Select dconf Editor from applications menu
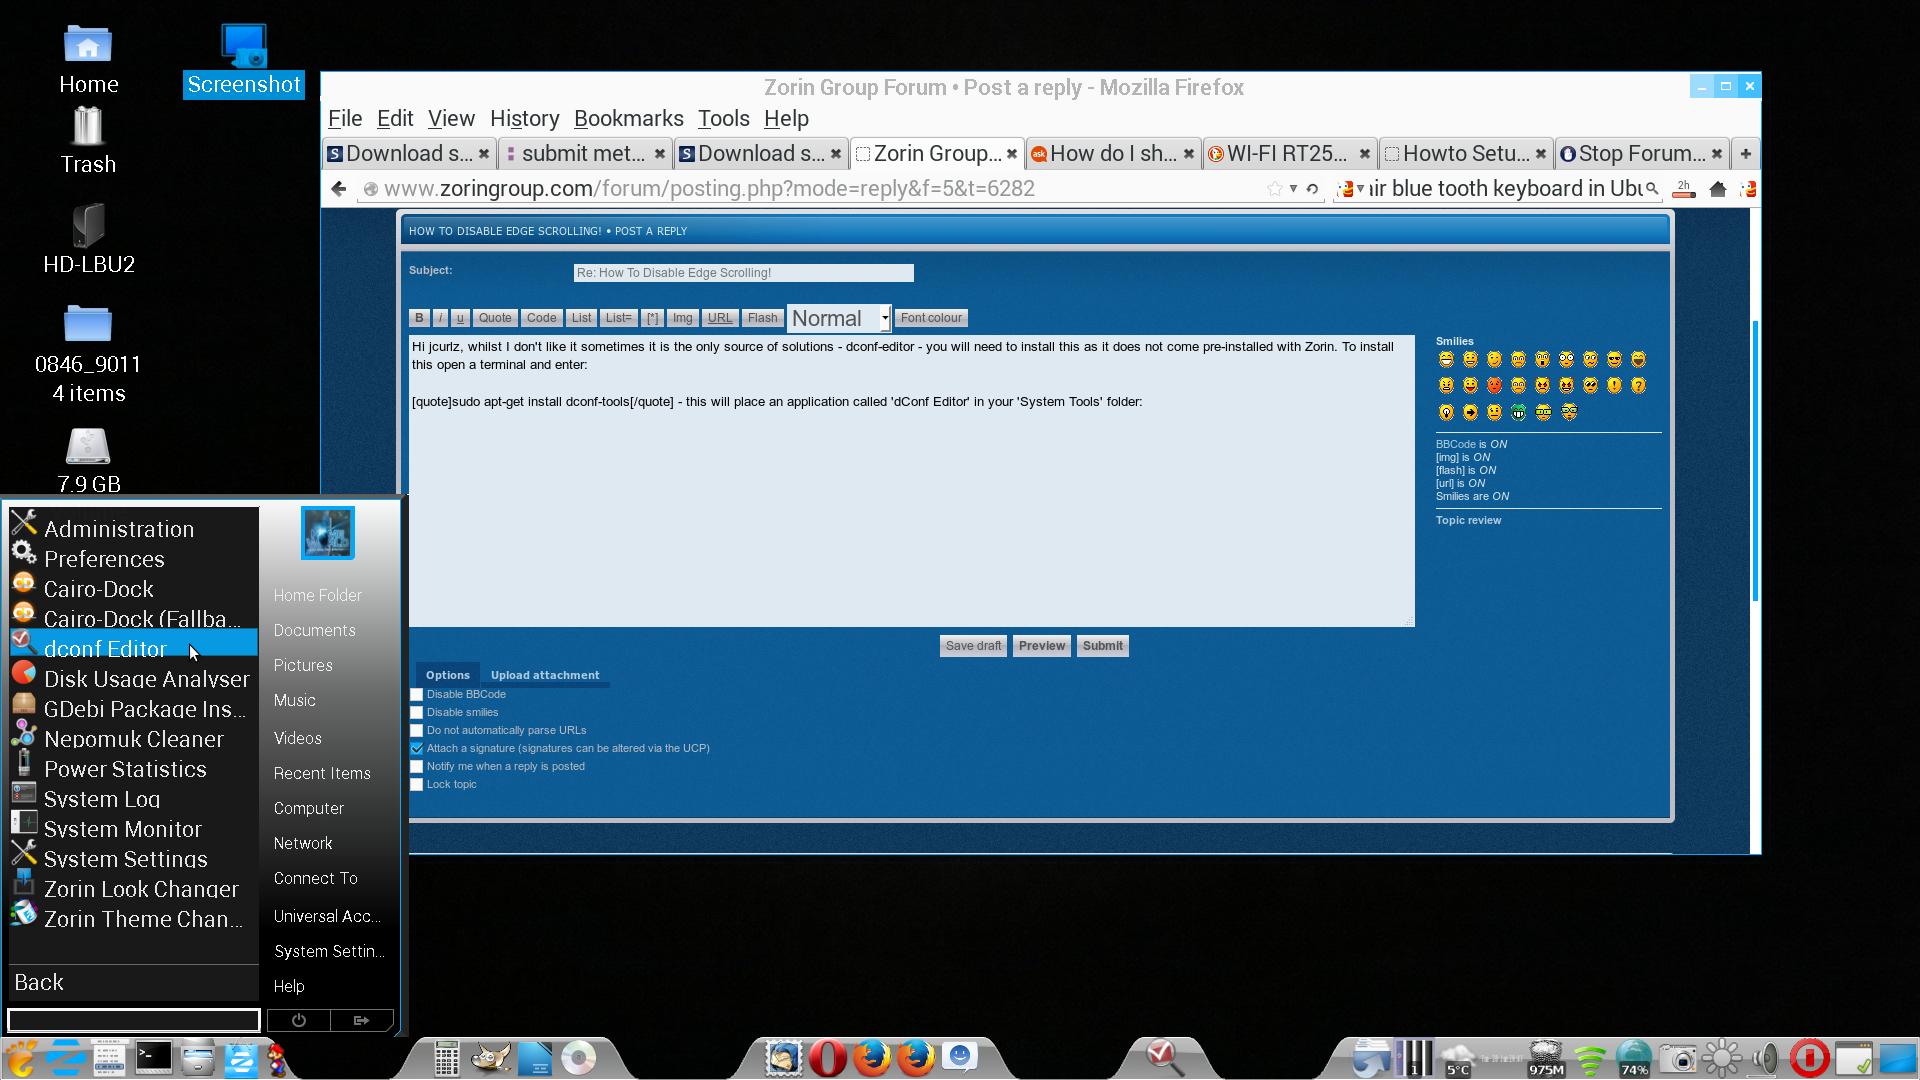1920x1080 pixels. [x=104, y=647]
